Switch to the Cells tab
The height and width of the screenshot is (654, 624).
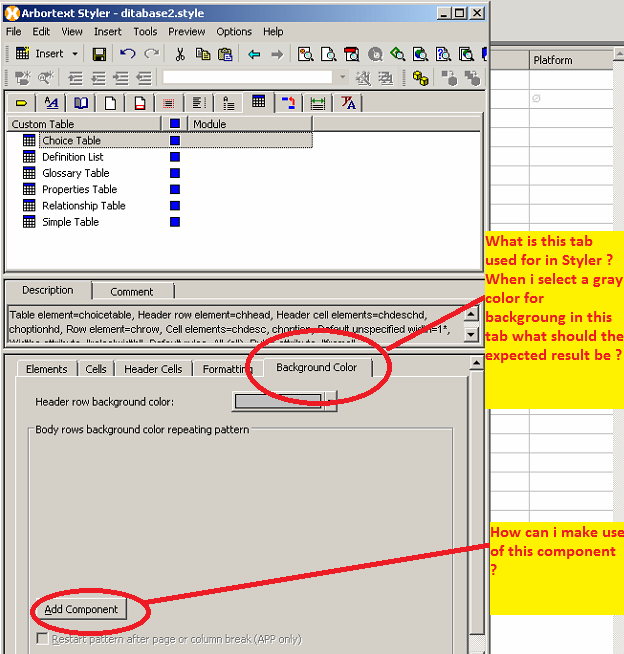tap(96, 369)
